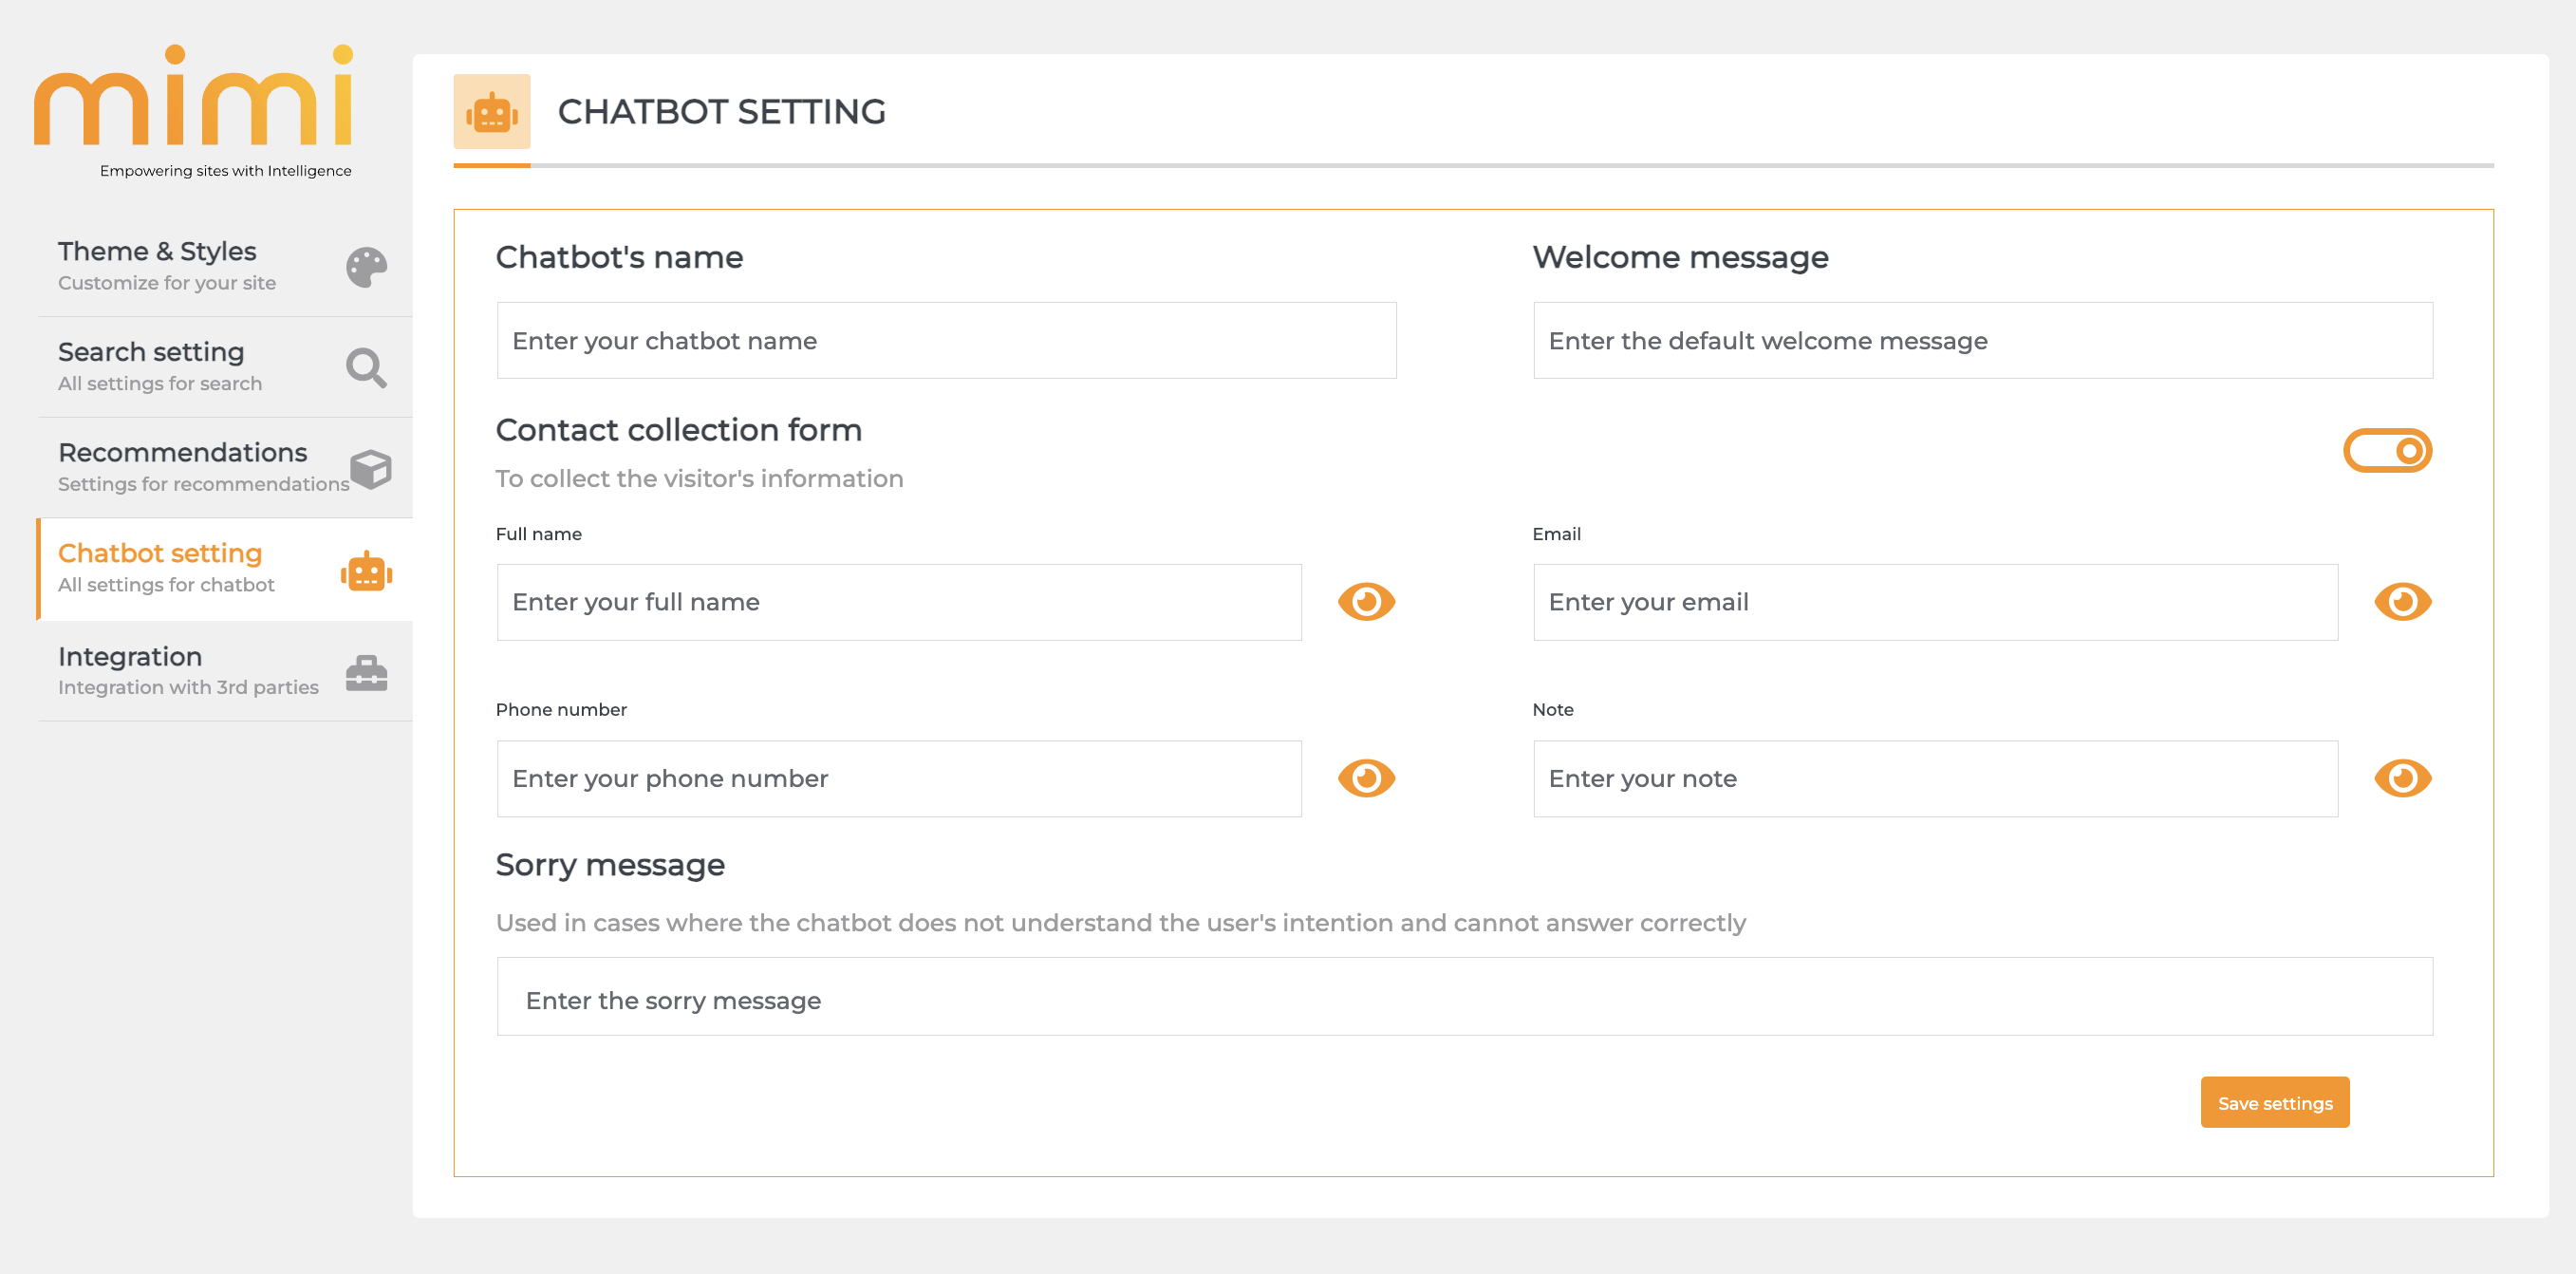
Task: Hide the Phone number field via eye icon
Action: point(1365,778)
